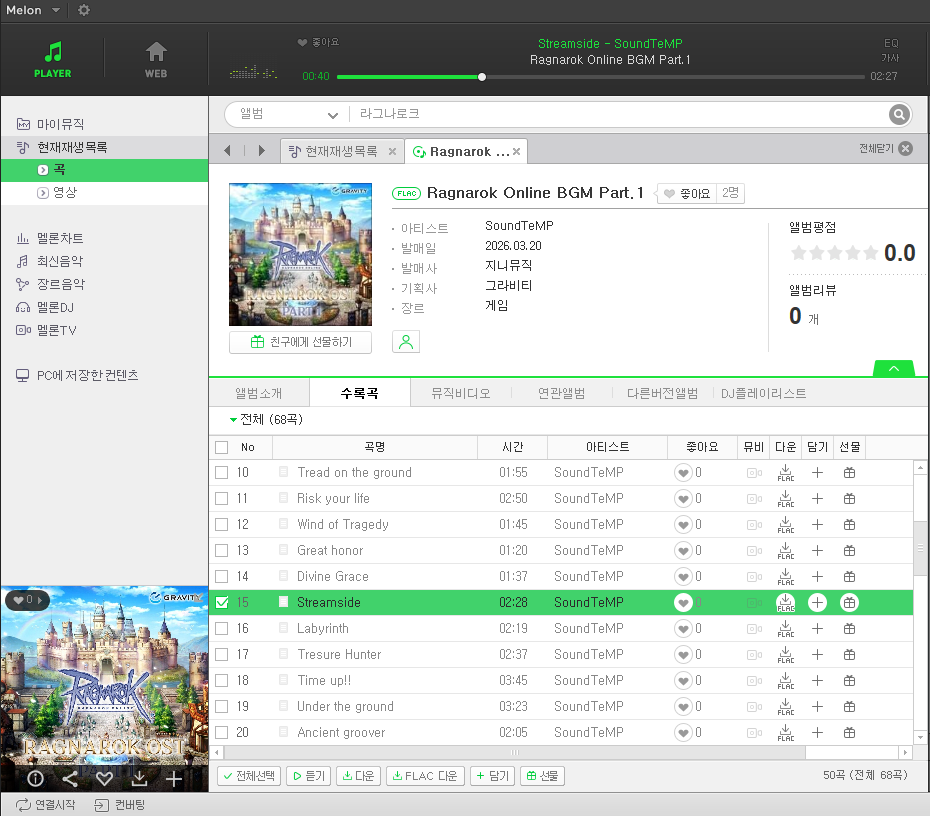Viewport: 930px width, 816px height.
Task: Open the 앨범 search category dropdown
Action: (288, 115)
